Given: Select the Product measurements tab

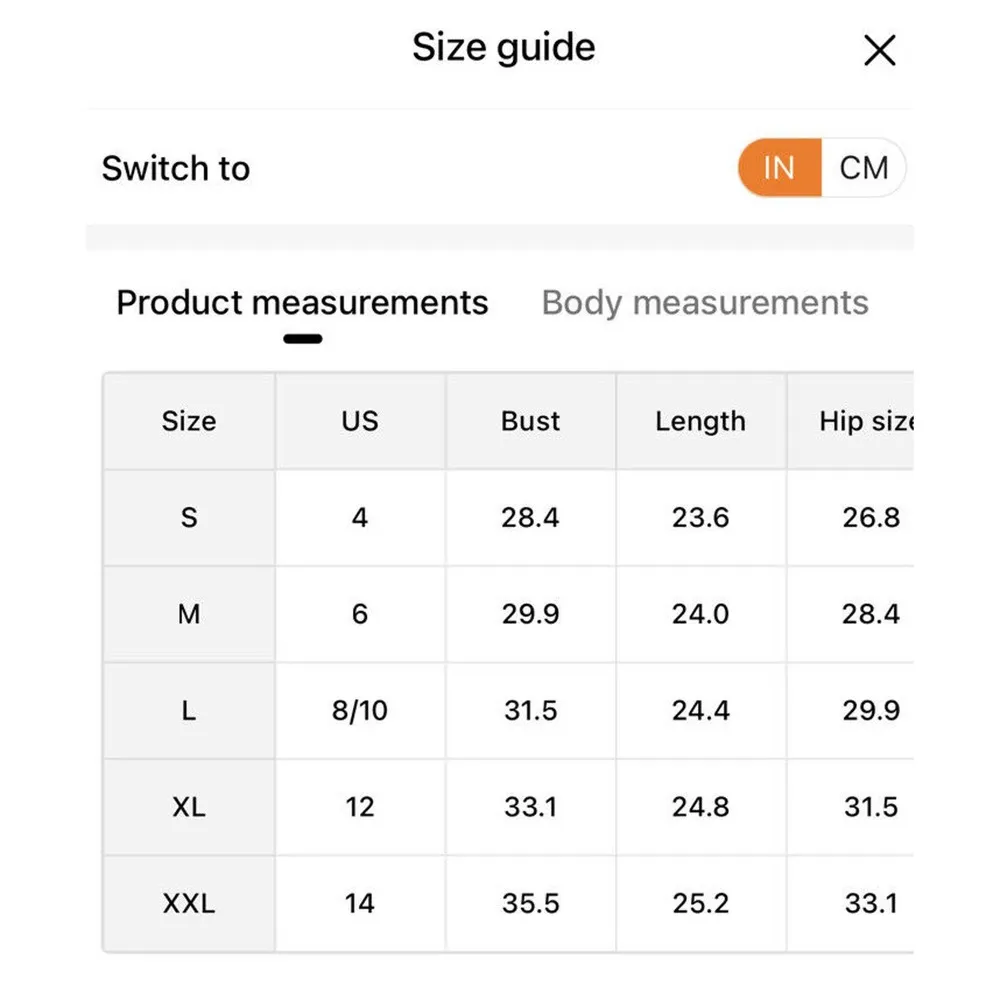Looking at the screenshot, I should coord(302,303).
